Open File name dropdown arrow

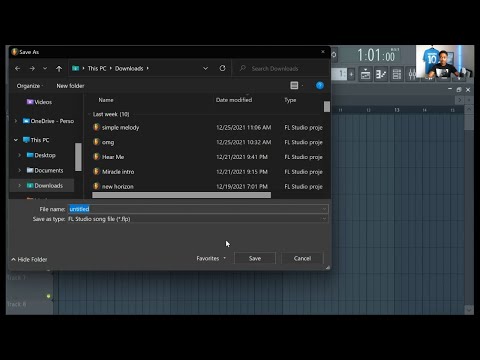[x=324, y=209]
